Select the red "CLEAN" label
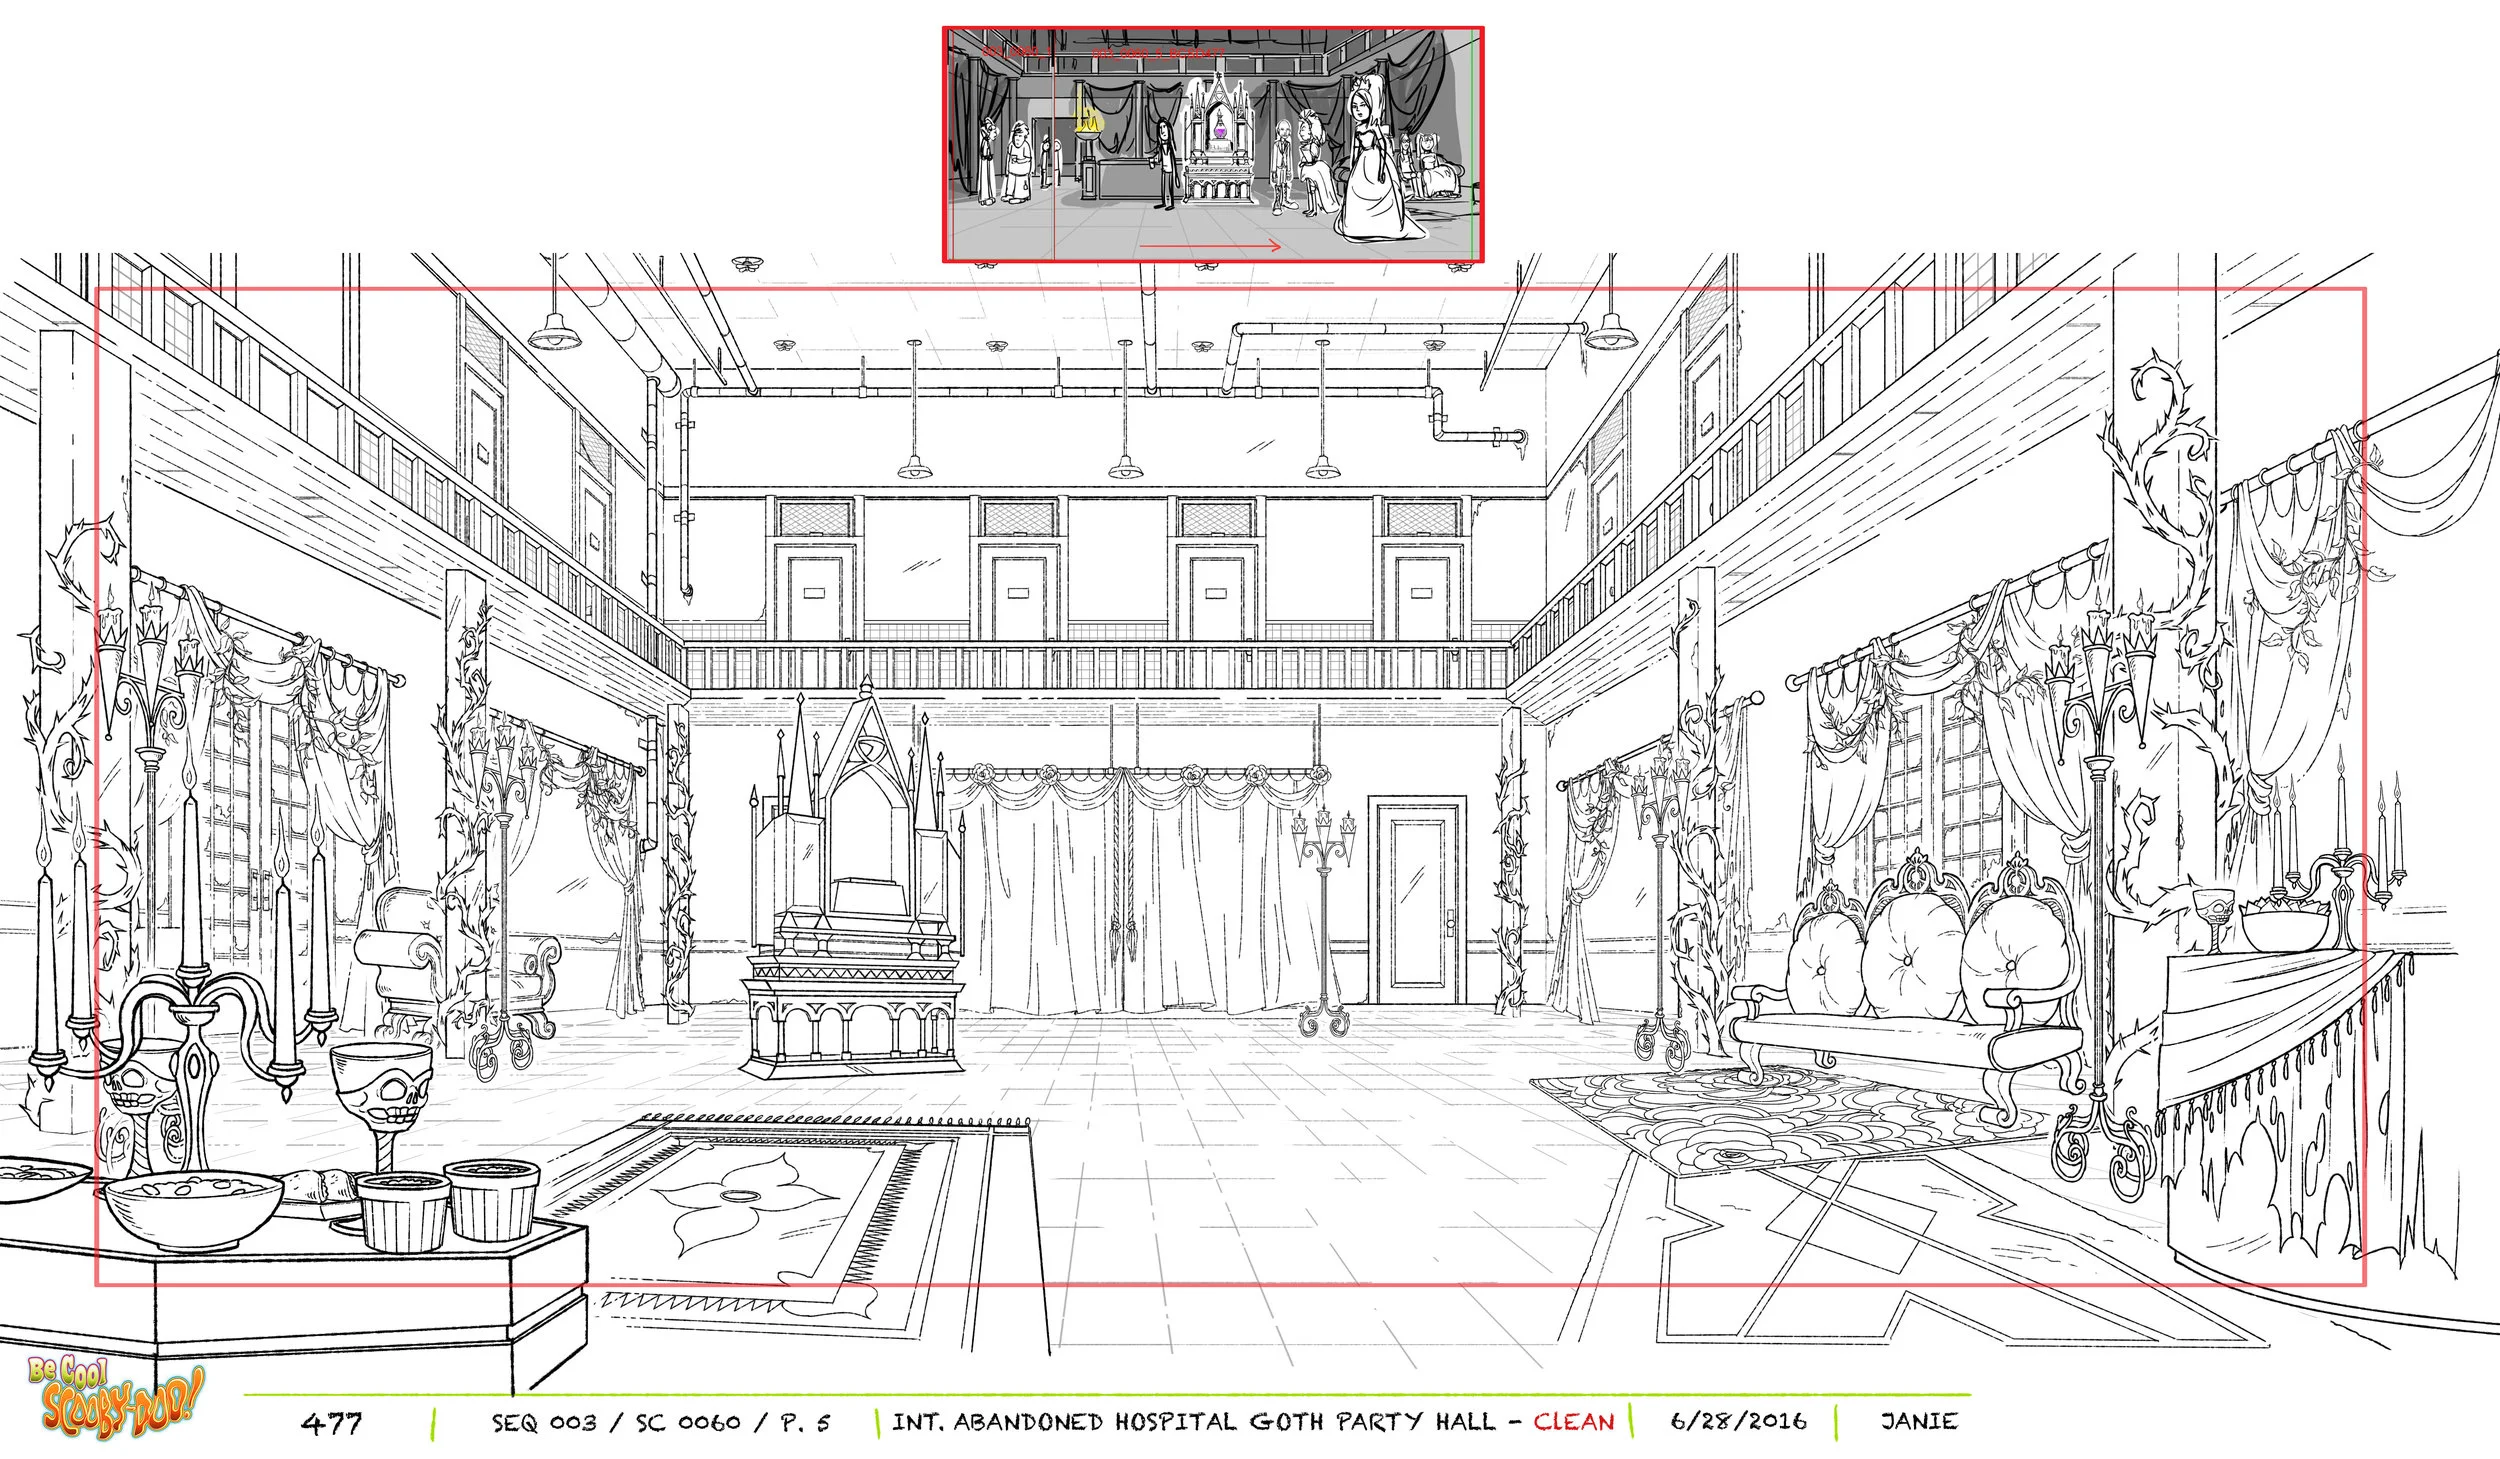The width and height of the screenshot is (2500, 1459). pyautogui.click(x=1574, y=1422)
